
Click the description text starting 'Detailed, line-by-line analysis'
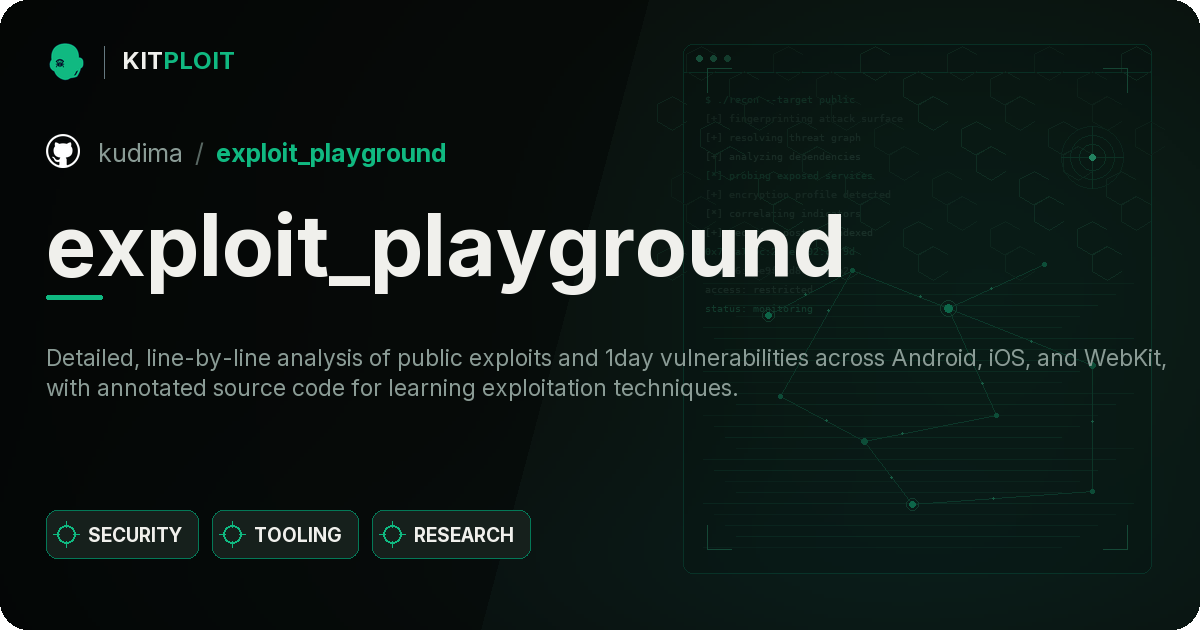(x=607, y=359)
